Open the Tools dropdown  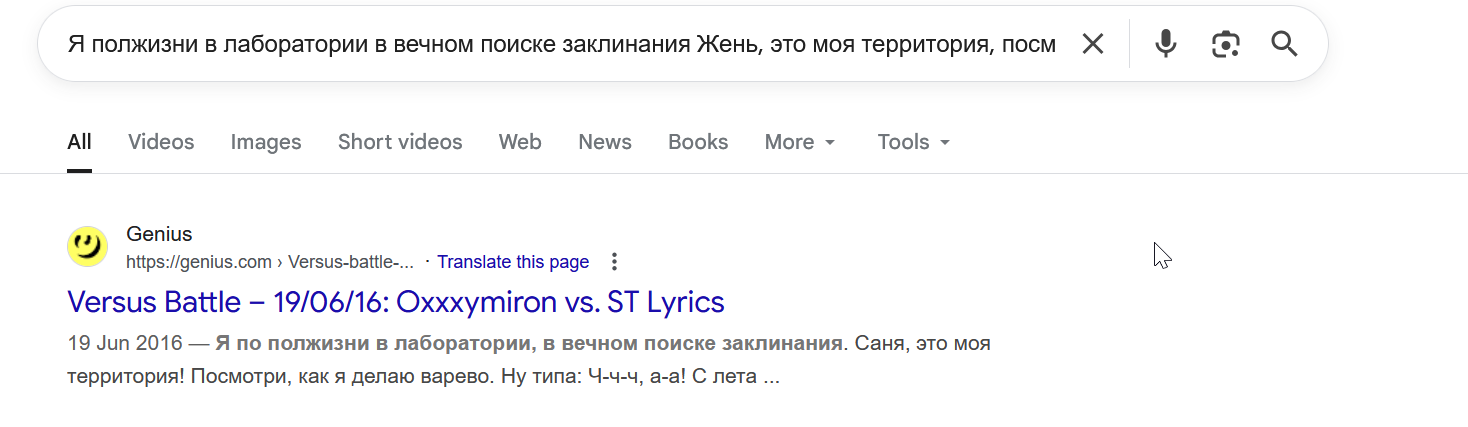click(x=913, y=142)
